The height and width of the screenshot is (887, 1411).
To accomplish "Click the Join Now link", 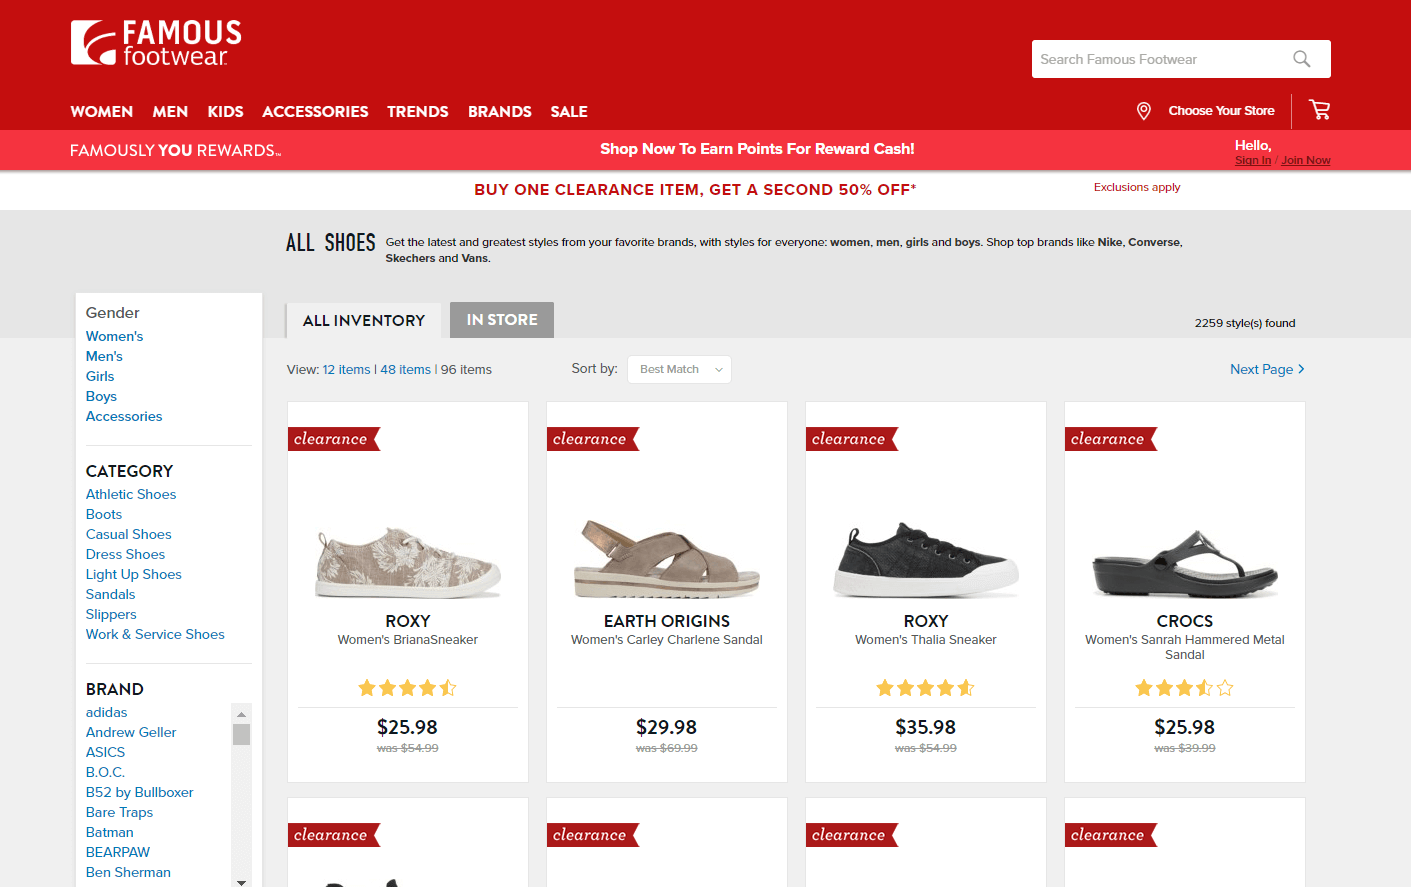I will tap(1306, 160).
